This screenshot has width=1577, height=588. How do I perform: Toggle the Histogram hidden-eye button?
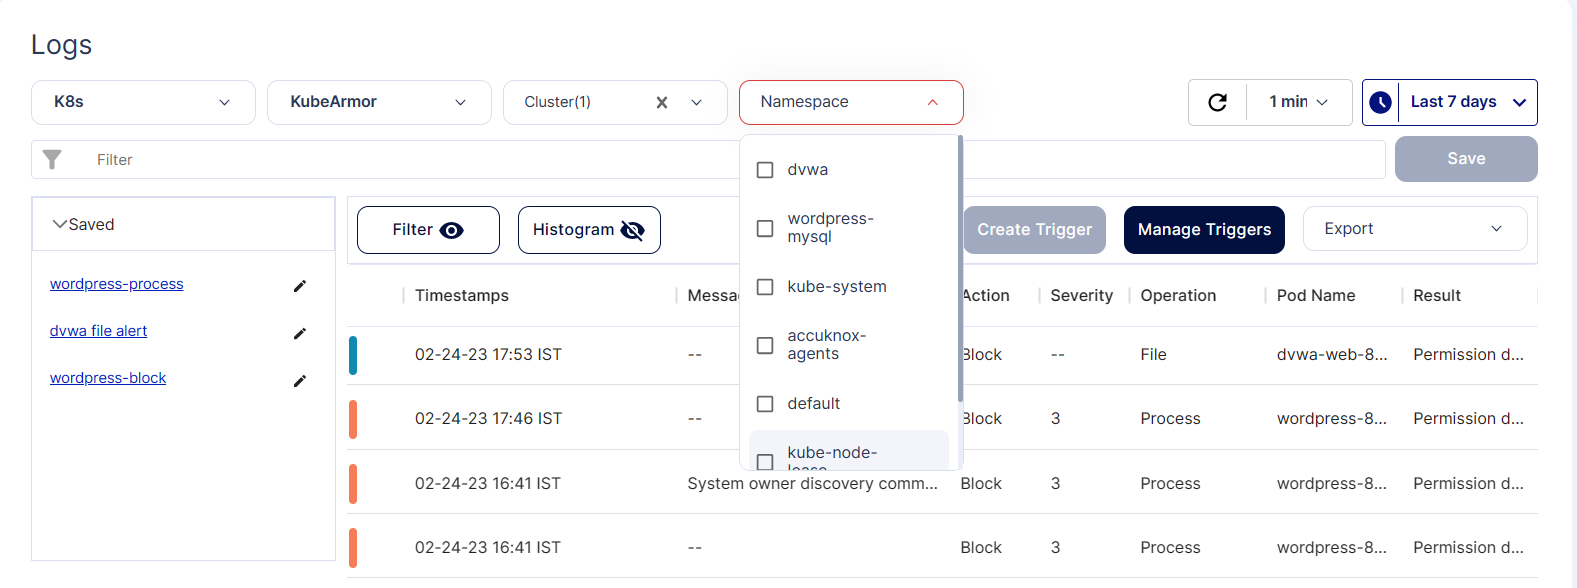pyautogui.click(x=589, y=230)
